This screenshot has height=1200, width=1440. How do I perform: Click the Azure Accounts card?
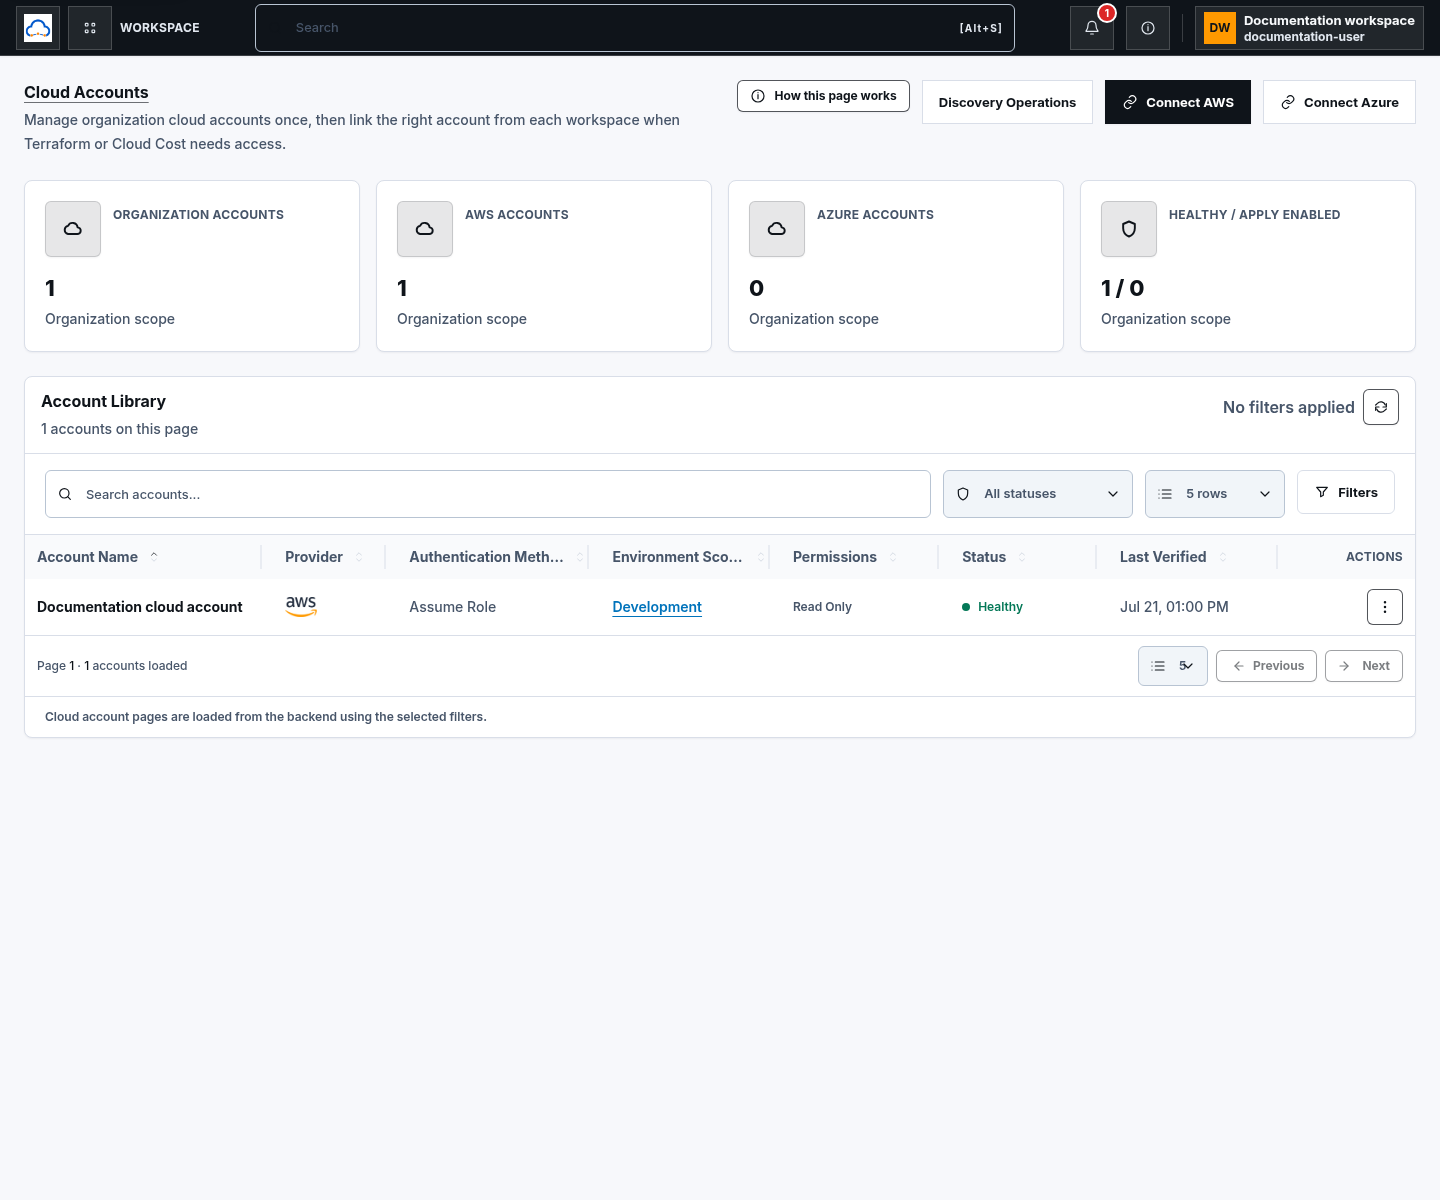coord(896,266)
